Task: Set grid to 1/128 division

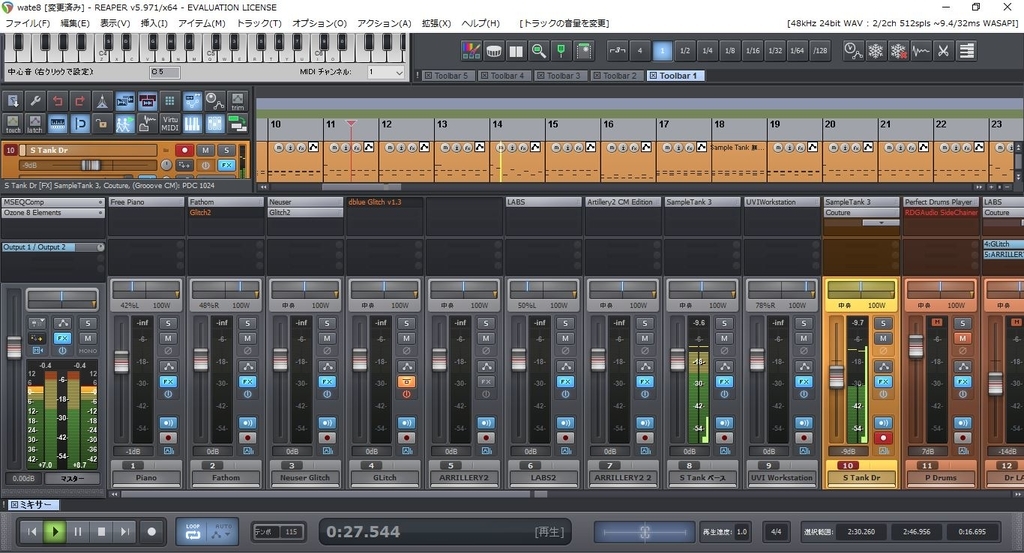Action: coord(820,50)
